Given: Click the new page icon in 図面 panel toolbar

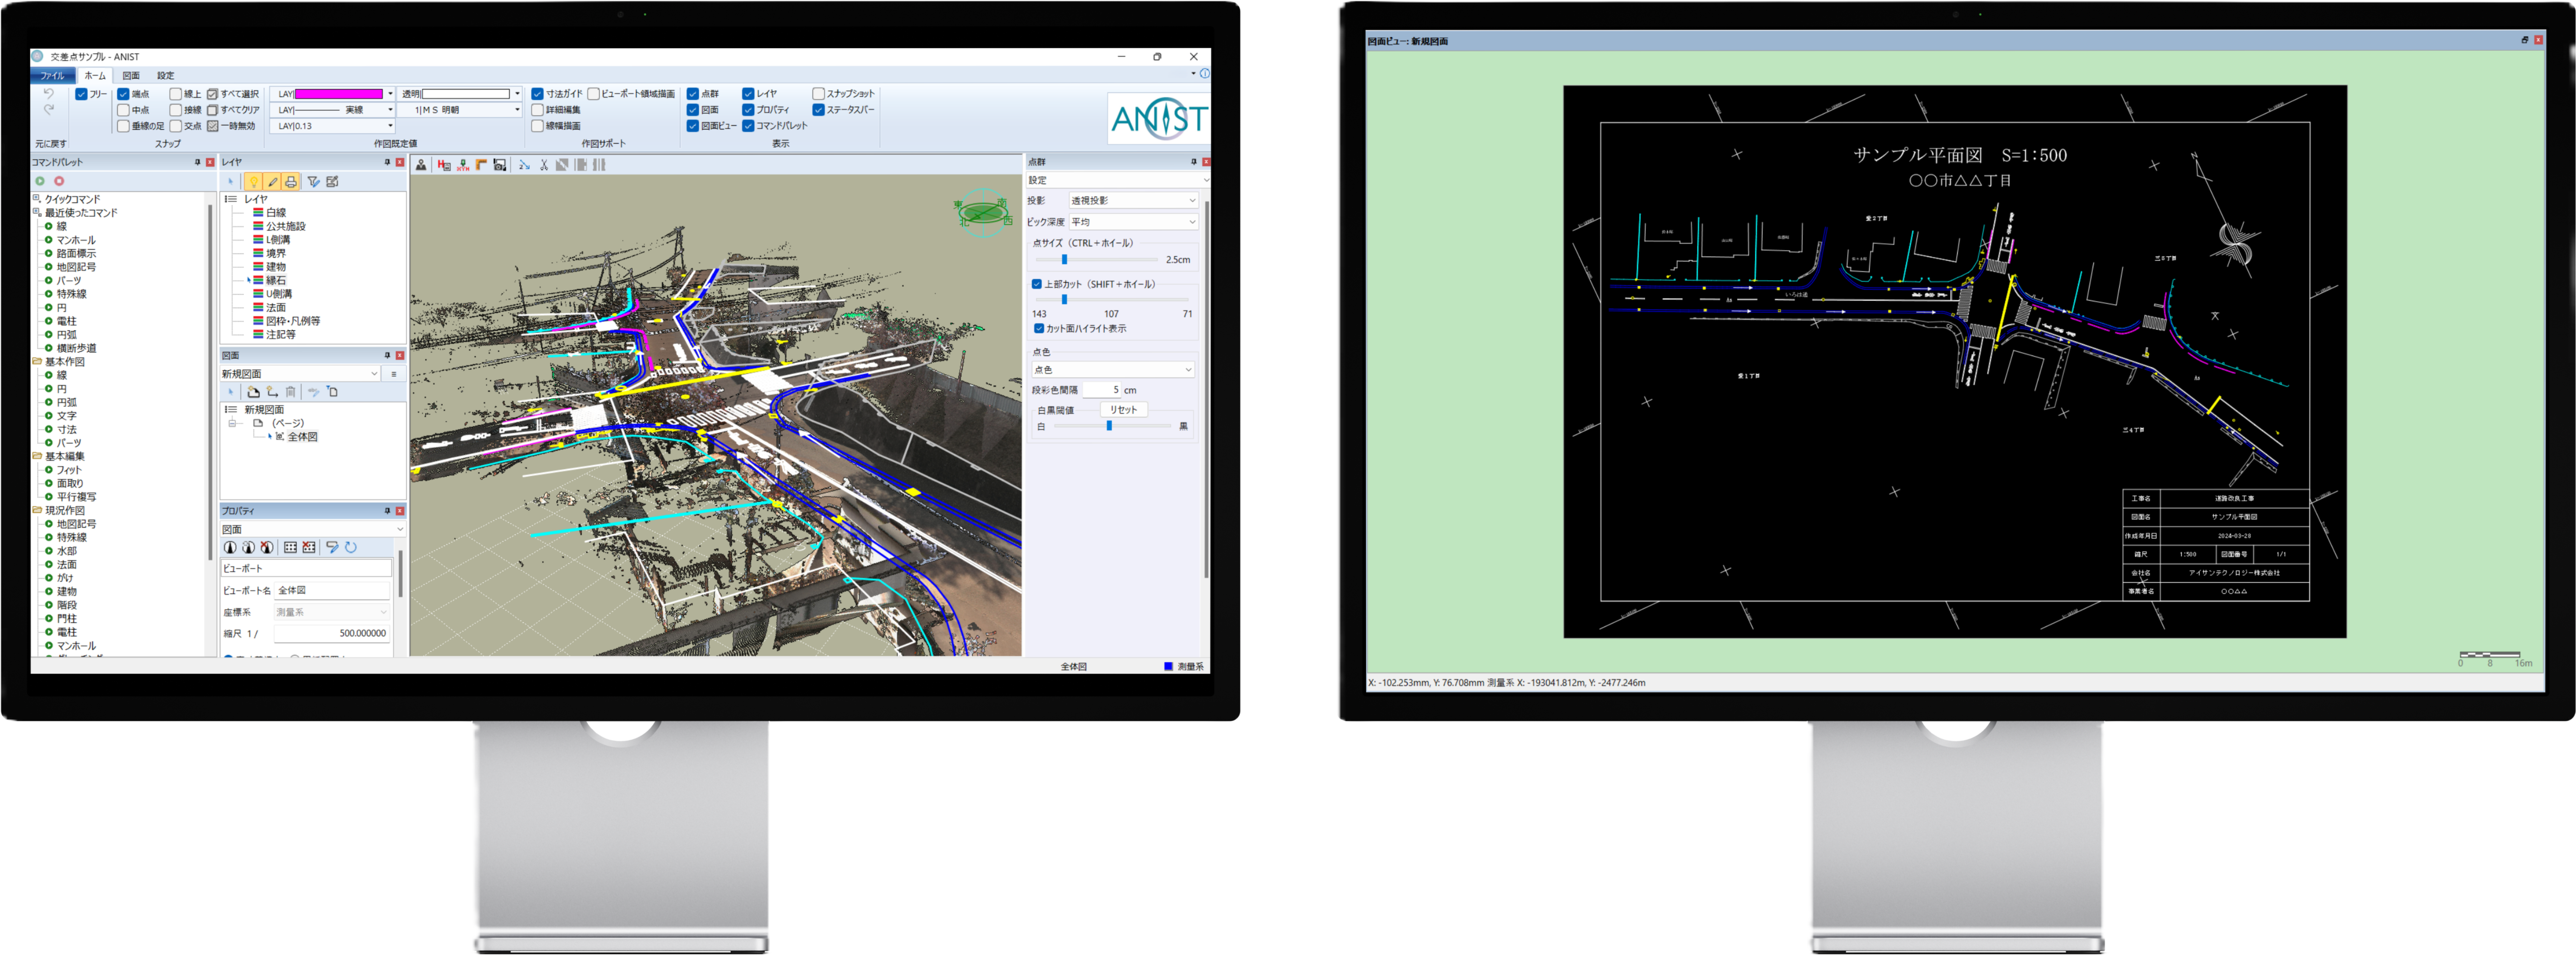Looking at the screenshot, I should (x=254, y=392).
